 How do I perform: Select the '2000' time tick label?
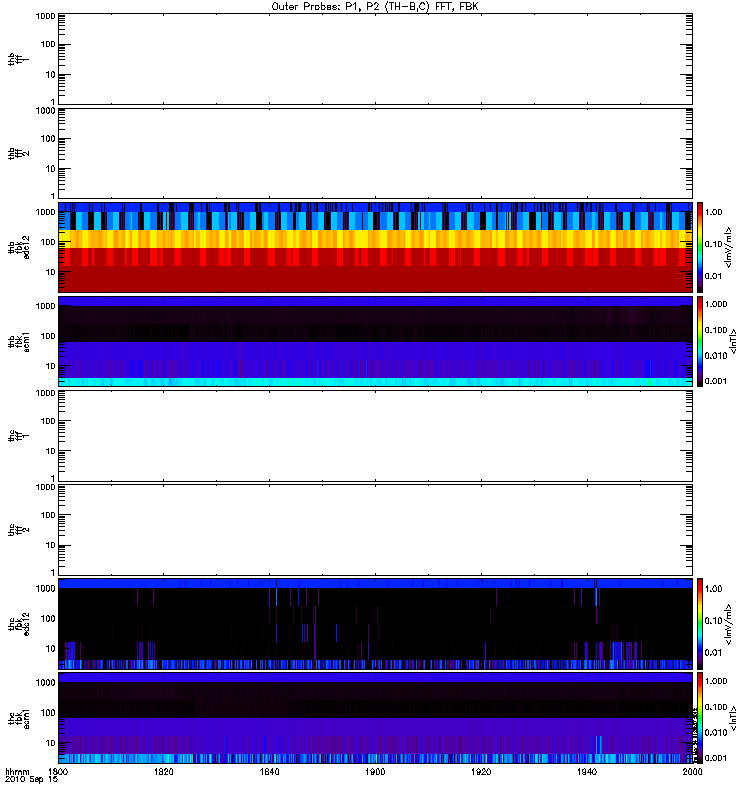692,771
